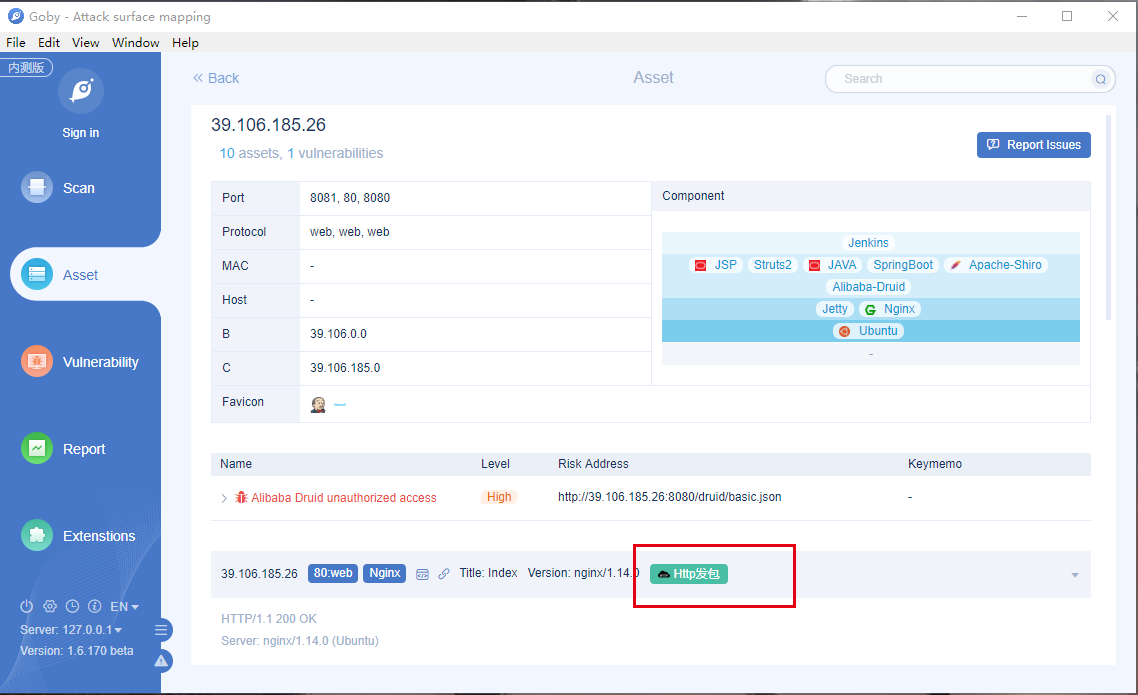Open the Extenstions section in sidebar
The image size is (1138, 695).
(x=78, y=536)
